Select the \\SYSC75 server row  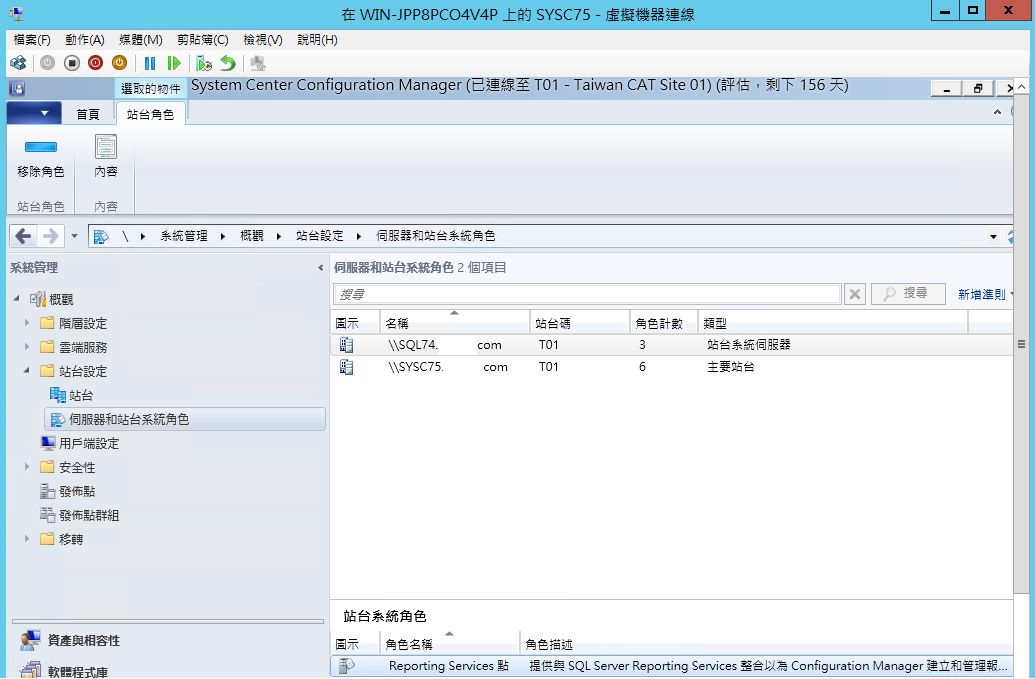coord(671,367)
